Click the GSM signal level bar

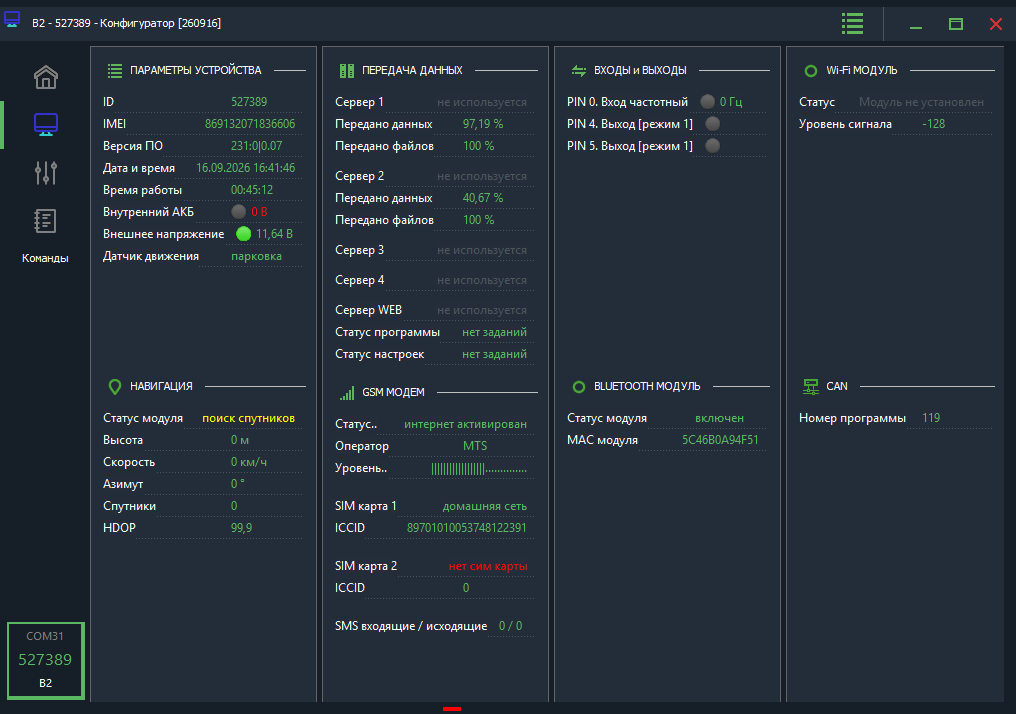pos(479,468)
